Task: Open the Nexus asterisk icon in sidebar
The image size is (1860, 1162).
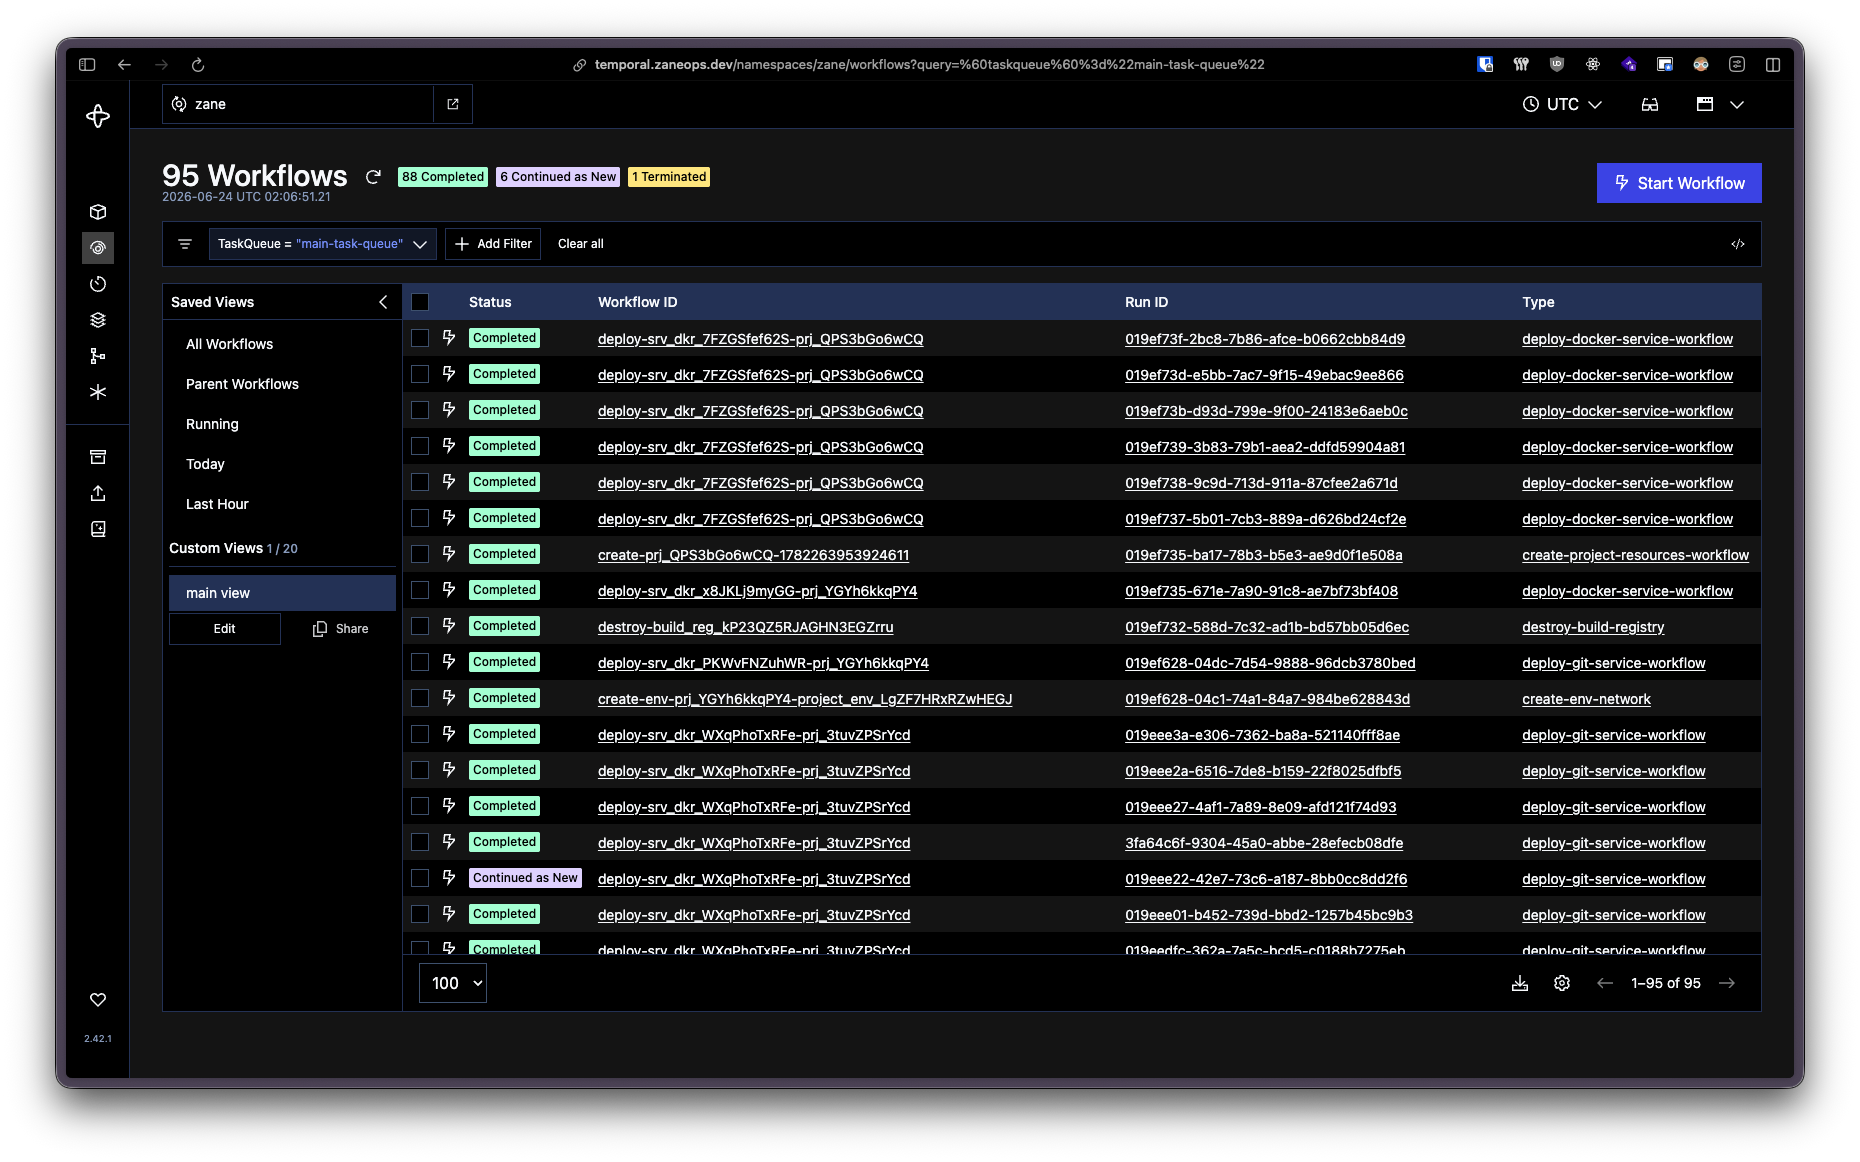Action: point(97,392)
